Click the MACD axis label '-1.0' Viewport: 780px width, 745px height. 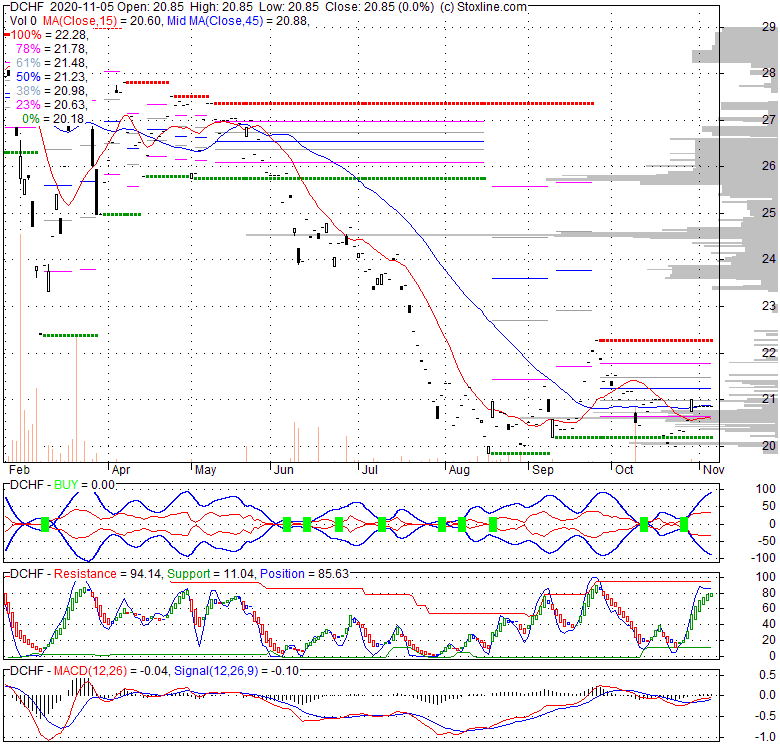pyautogui.click(x=766, y=737)
